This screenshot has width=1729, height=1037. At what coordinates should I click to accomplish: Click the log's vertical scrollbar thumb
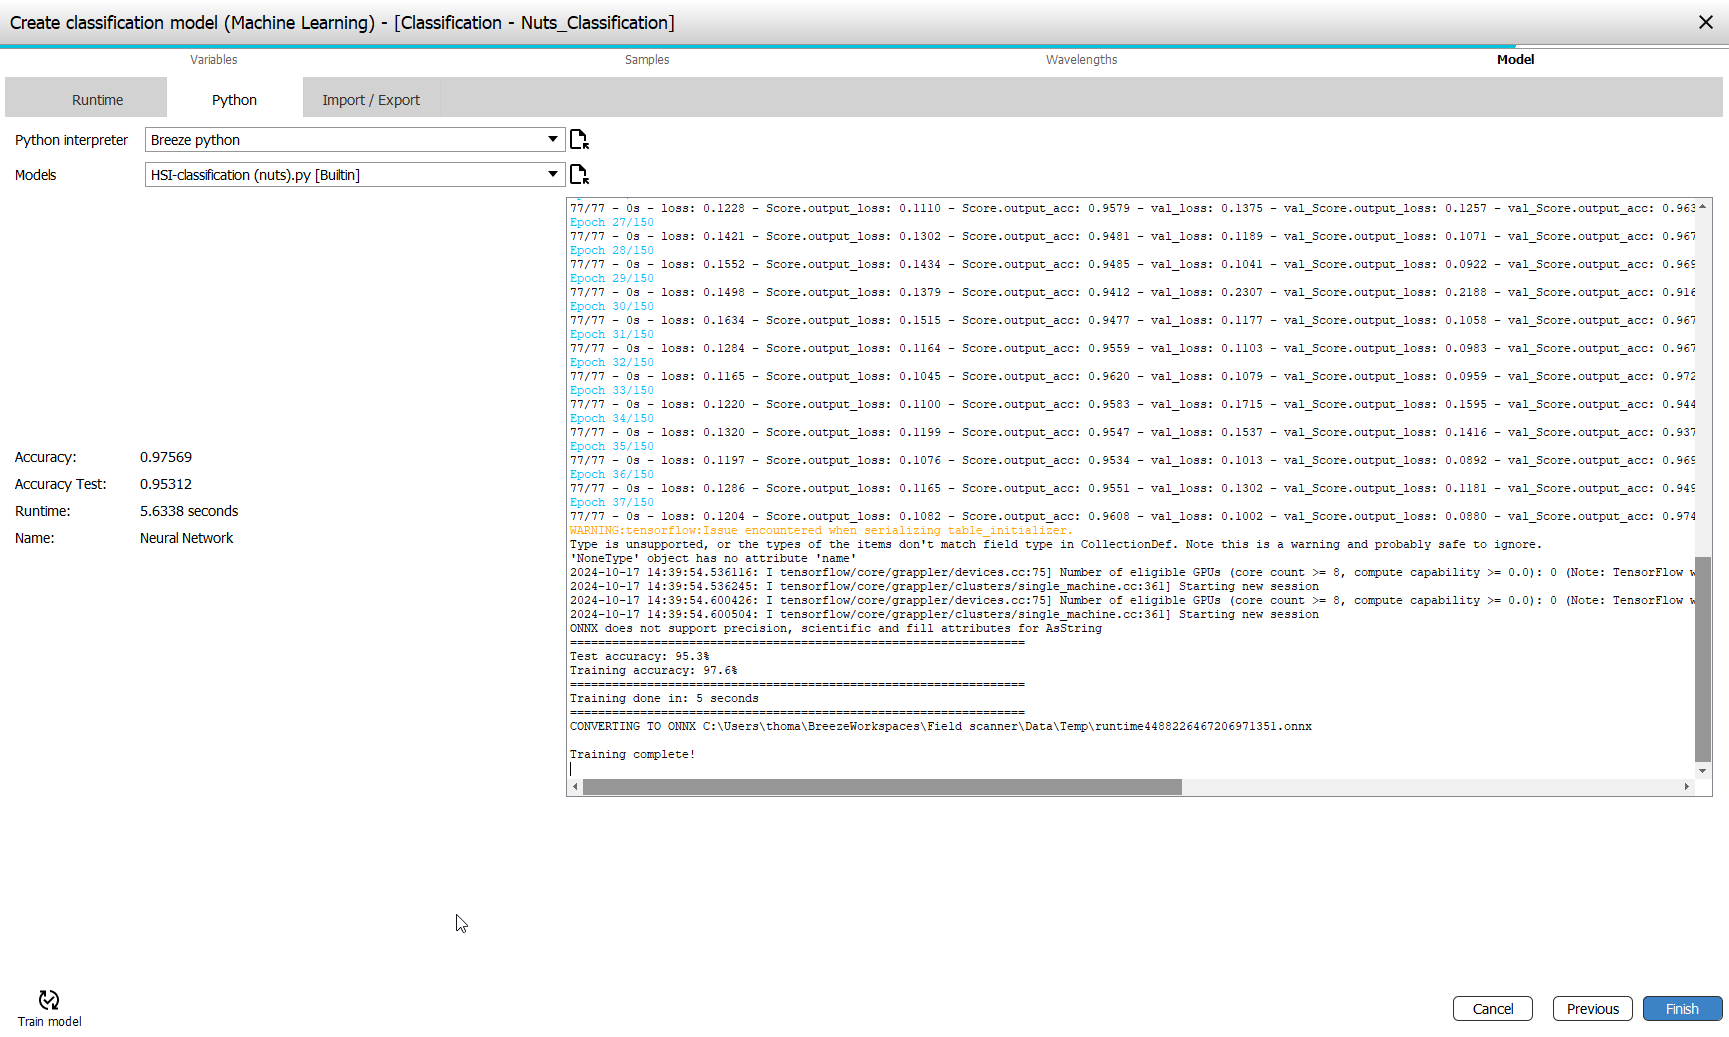[1703, 660]
